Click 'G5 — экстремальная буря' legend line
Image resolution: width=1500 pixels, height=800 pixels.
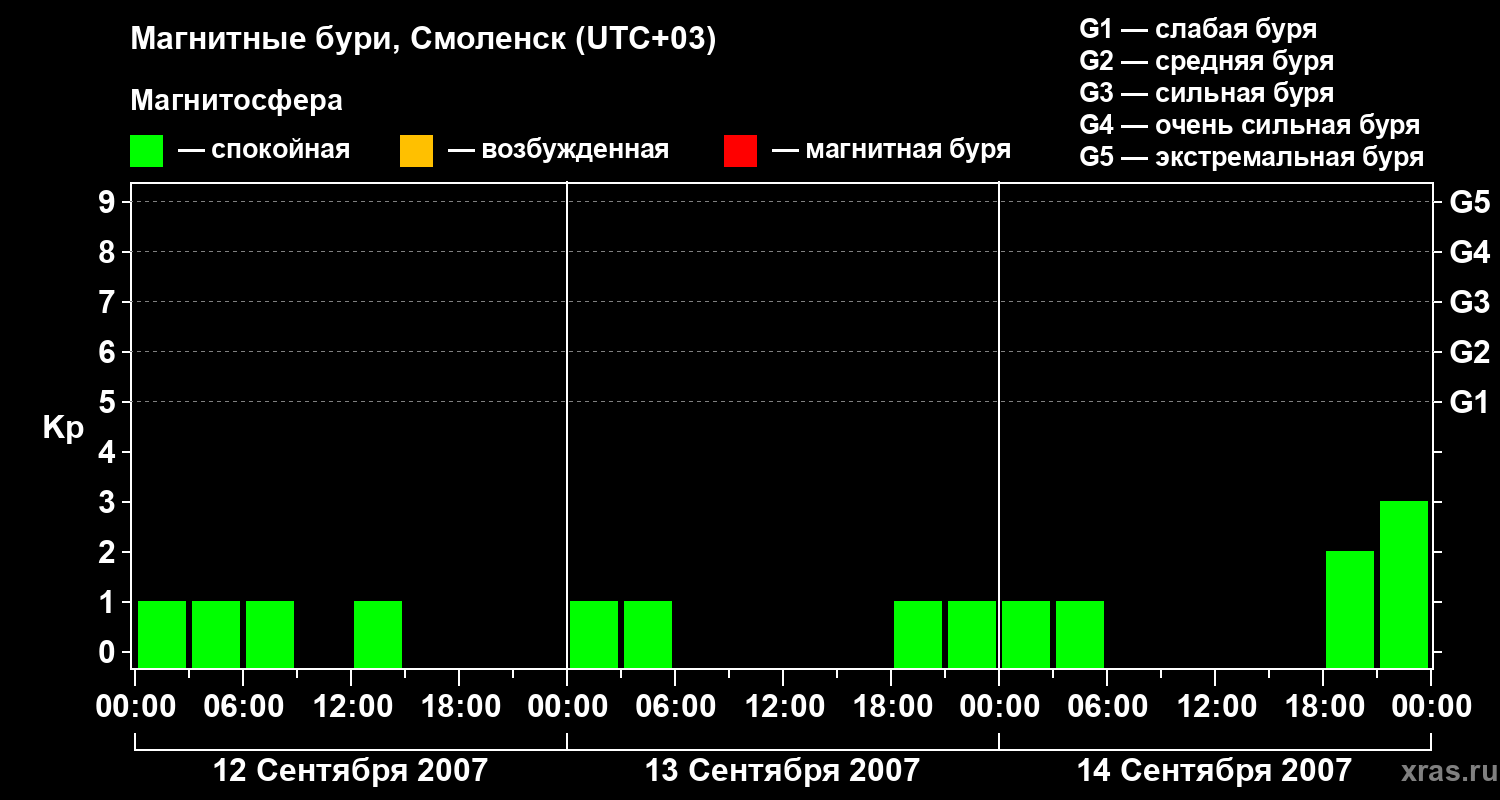(x=1252, y=158)
